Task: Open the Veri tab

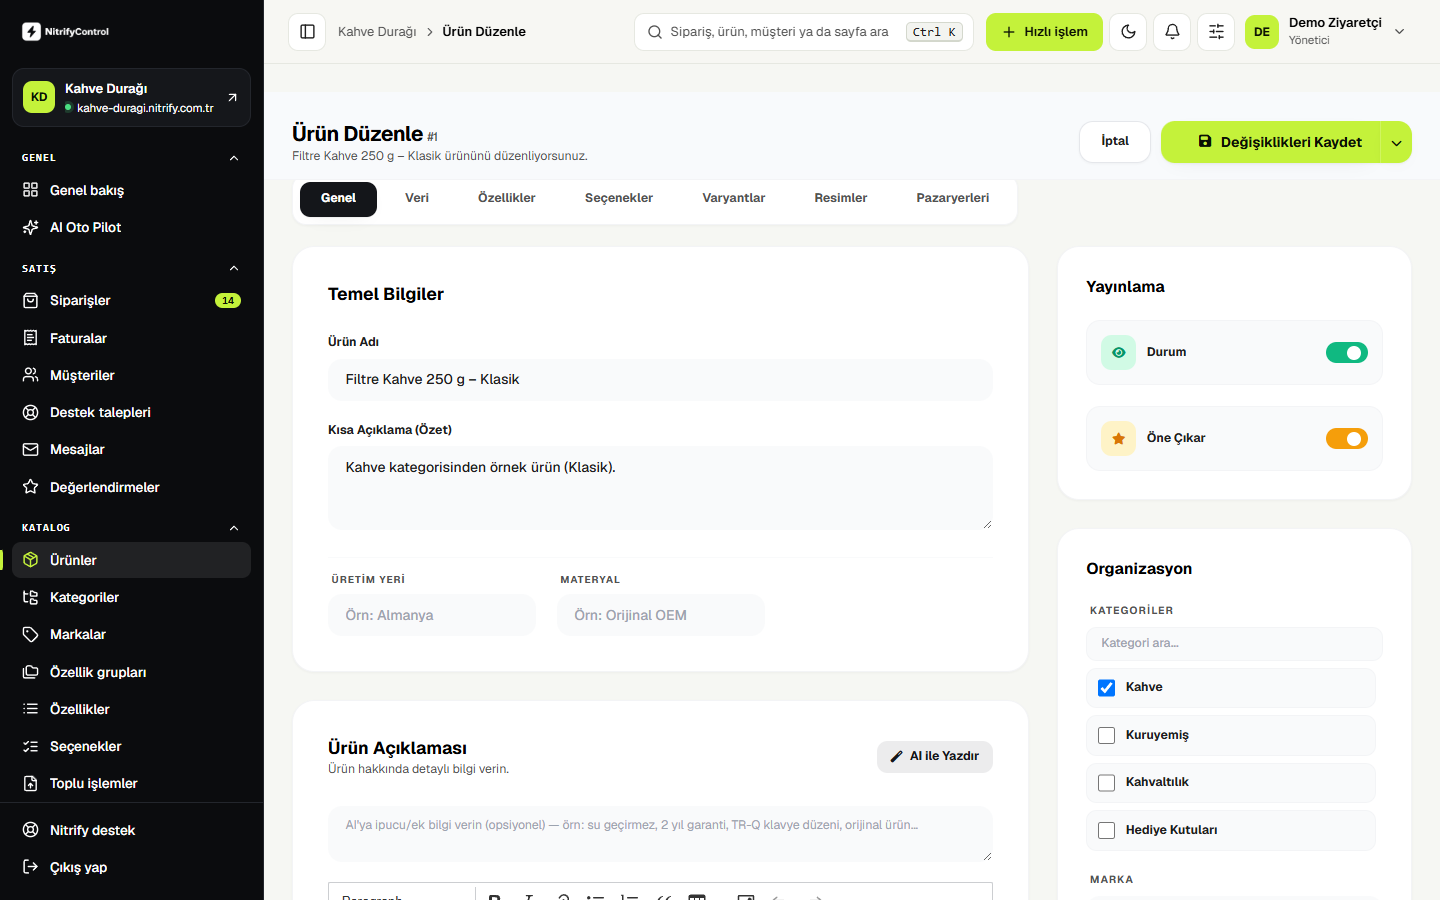Action: pyautogui.click(x=417, y=198)
